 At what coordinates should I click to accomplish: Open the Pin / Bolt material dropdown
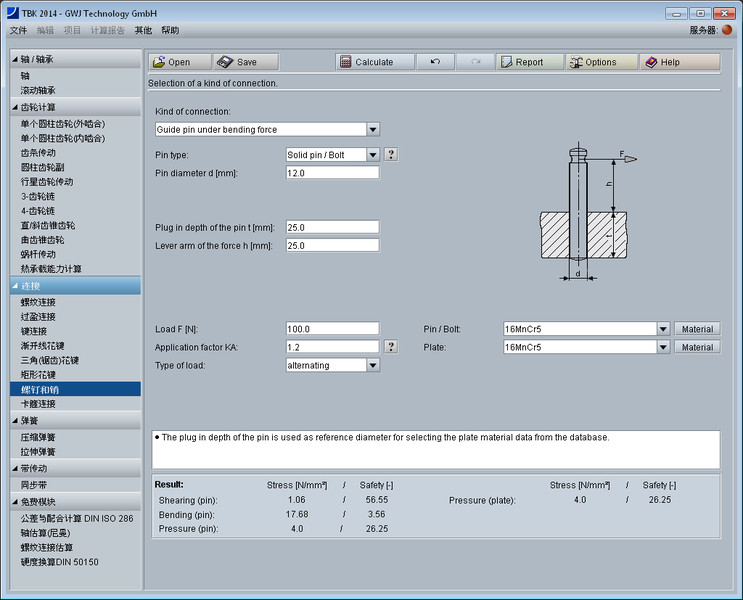point(662,329)
